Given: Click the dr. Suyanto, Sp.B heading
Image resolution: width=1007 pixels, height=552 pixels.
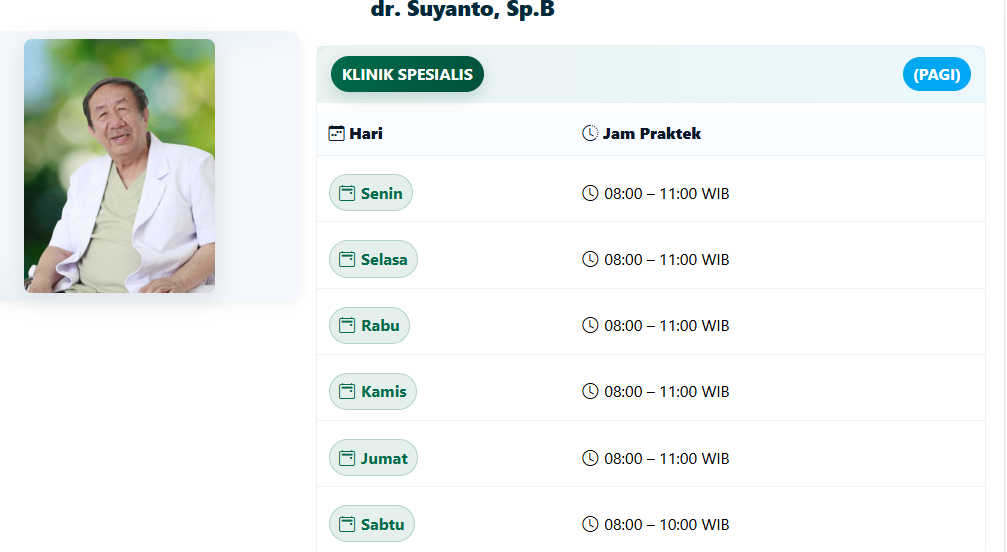Looking at the screenshot, I should point(462,11).
